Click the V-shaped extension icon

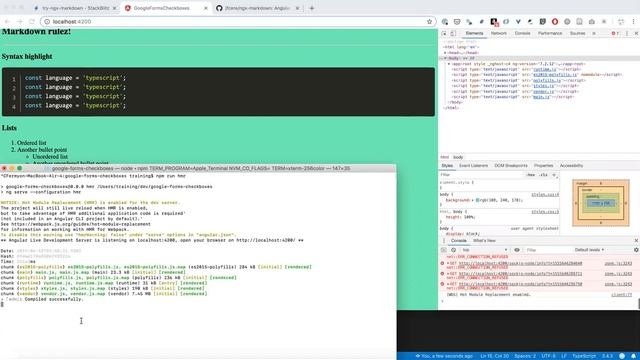pyautogui.click(x=518, y=22)
